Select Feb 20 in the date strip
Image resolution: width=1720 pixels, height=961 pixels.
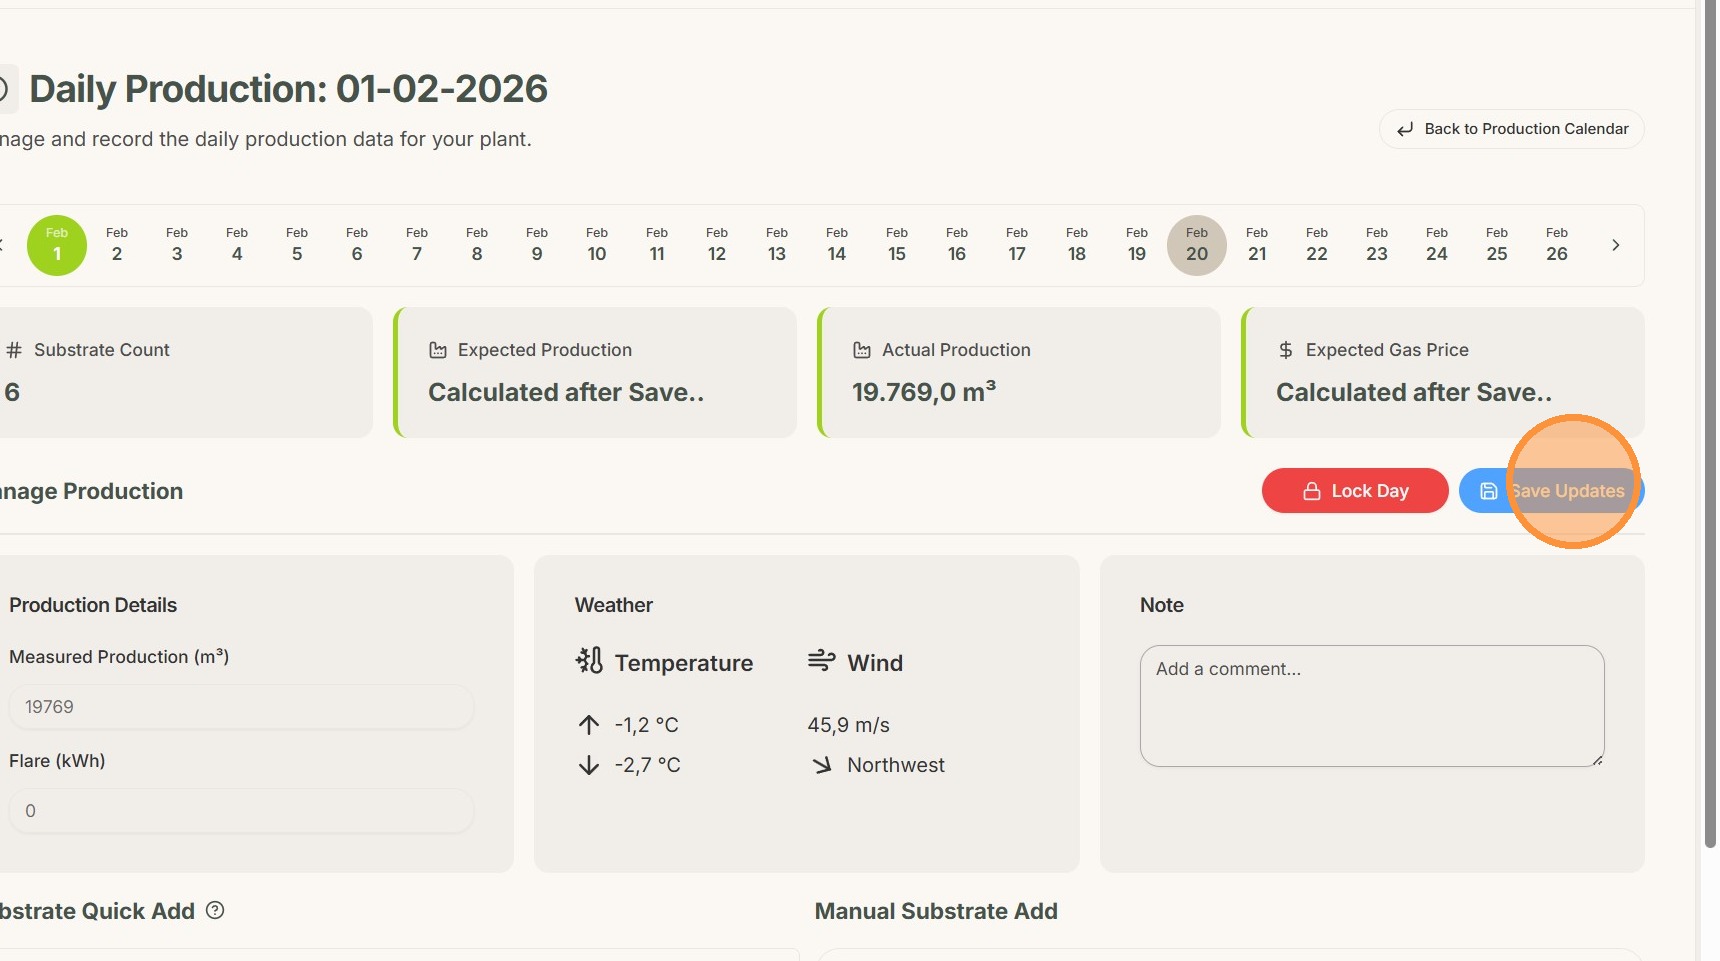click(x=1197, y=245)
